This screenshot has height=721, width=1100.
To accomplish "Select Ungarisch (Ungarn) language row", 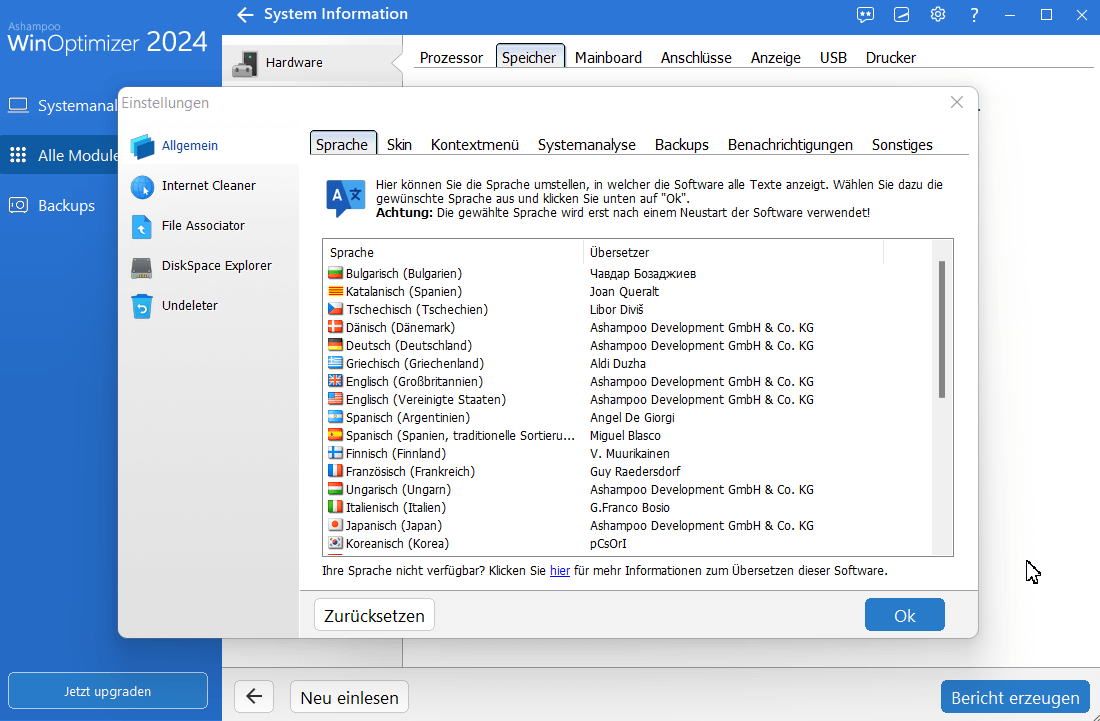I will pyautogui.click(x=628, y=490).
